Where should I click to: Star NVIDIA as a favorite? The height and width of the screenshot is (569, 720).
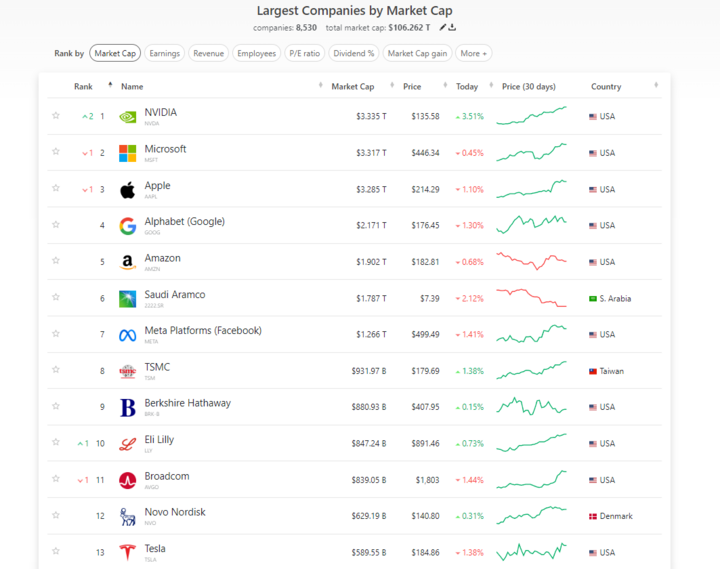coord(56,116)
